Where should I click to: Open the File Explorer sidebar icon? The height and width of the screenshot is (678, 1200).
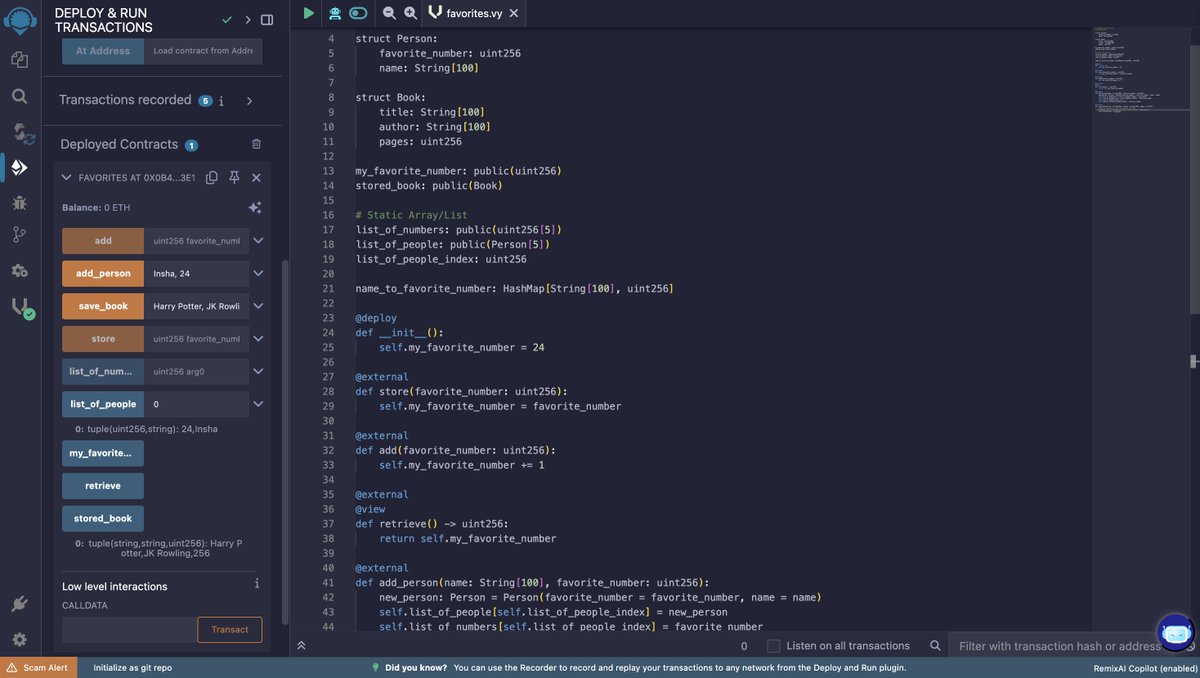coord(19,60)
